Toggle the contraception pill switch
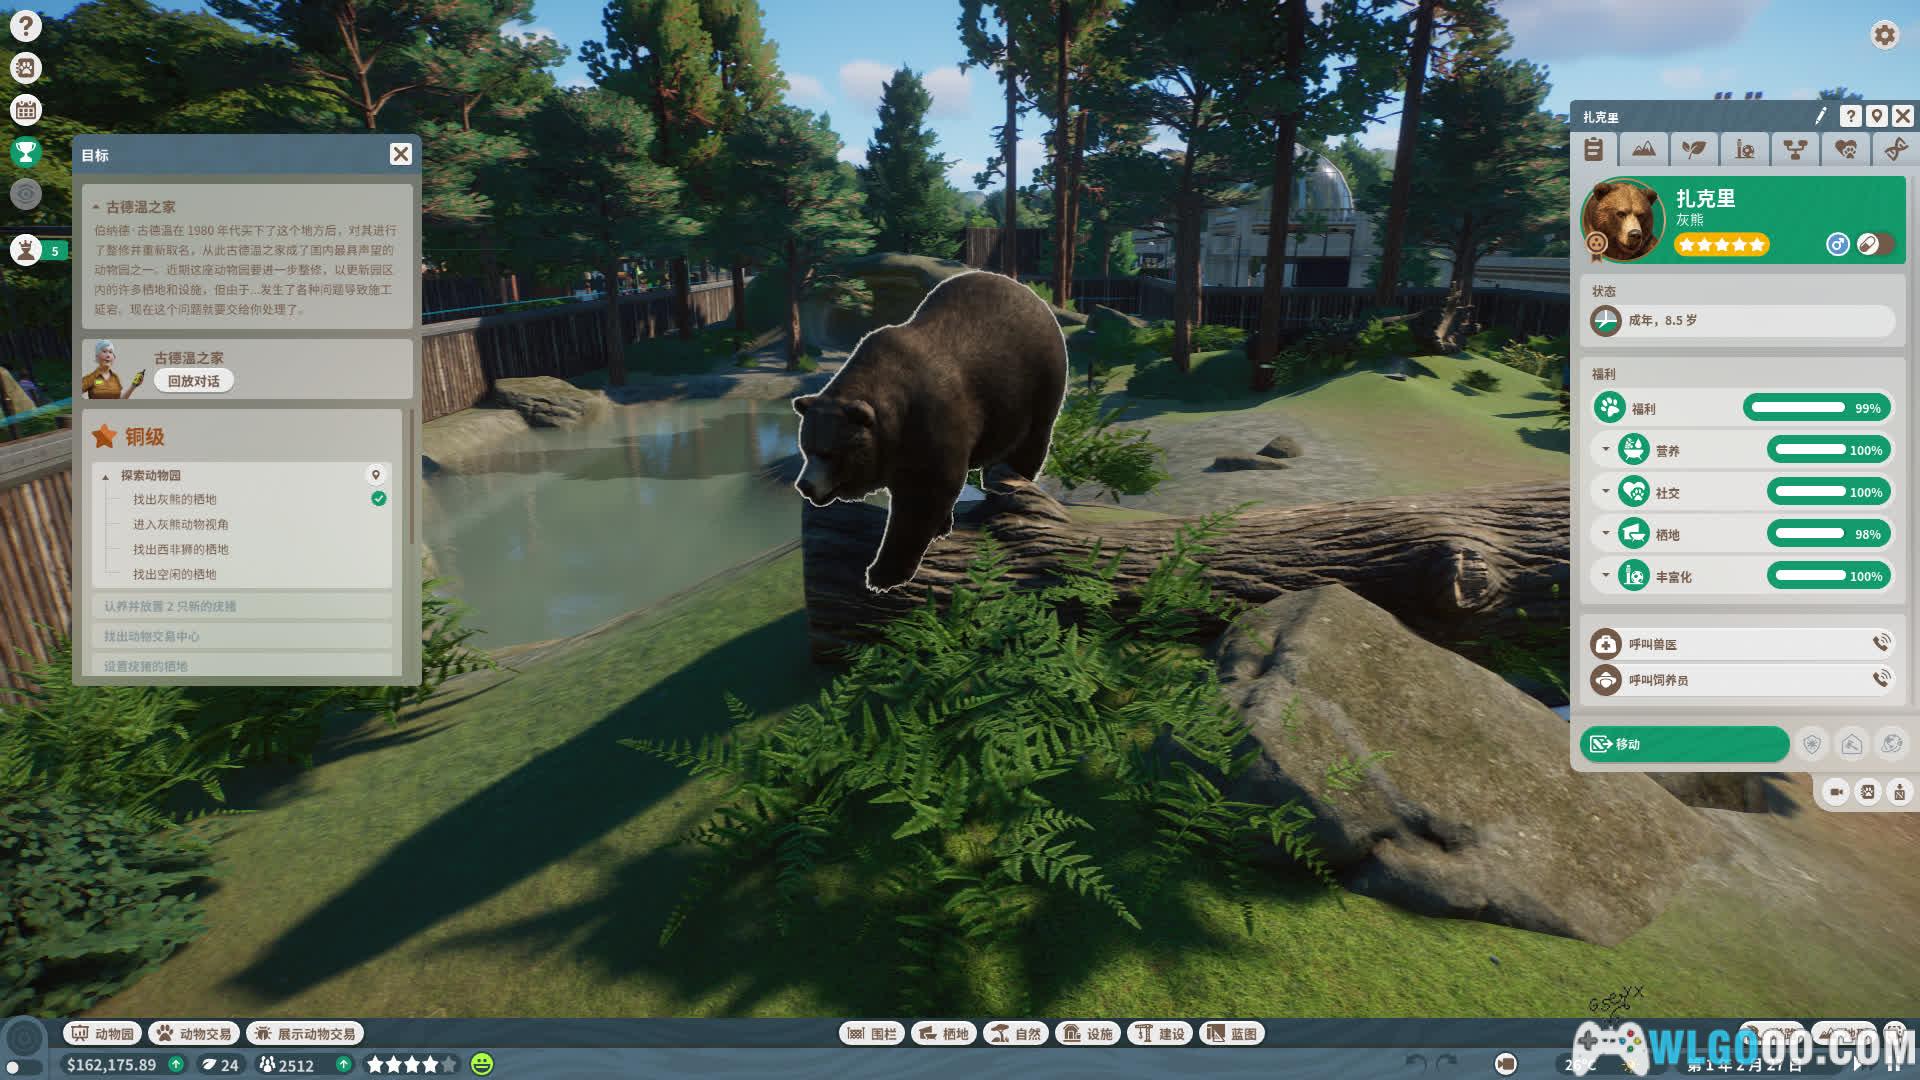The width and height of the screenshot is (1920, 1080). 1875,244
